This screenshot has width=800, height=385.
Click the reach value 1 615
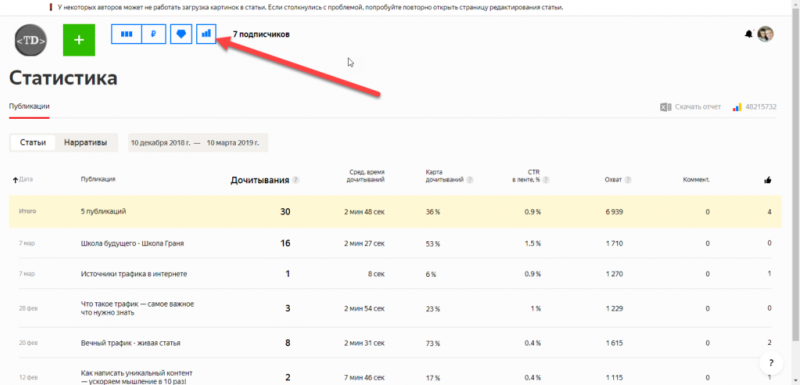point(614,343)
